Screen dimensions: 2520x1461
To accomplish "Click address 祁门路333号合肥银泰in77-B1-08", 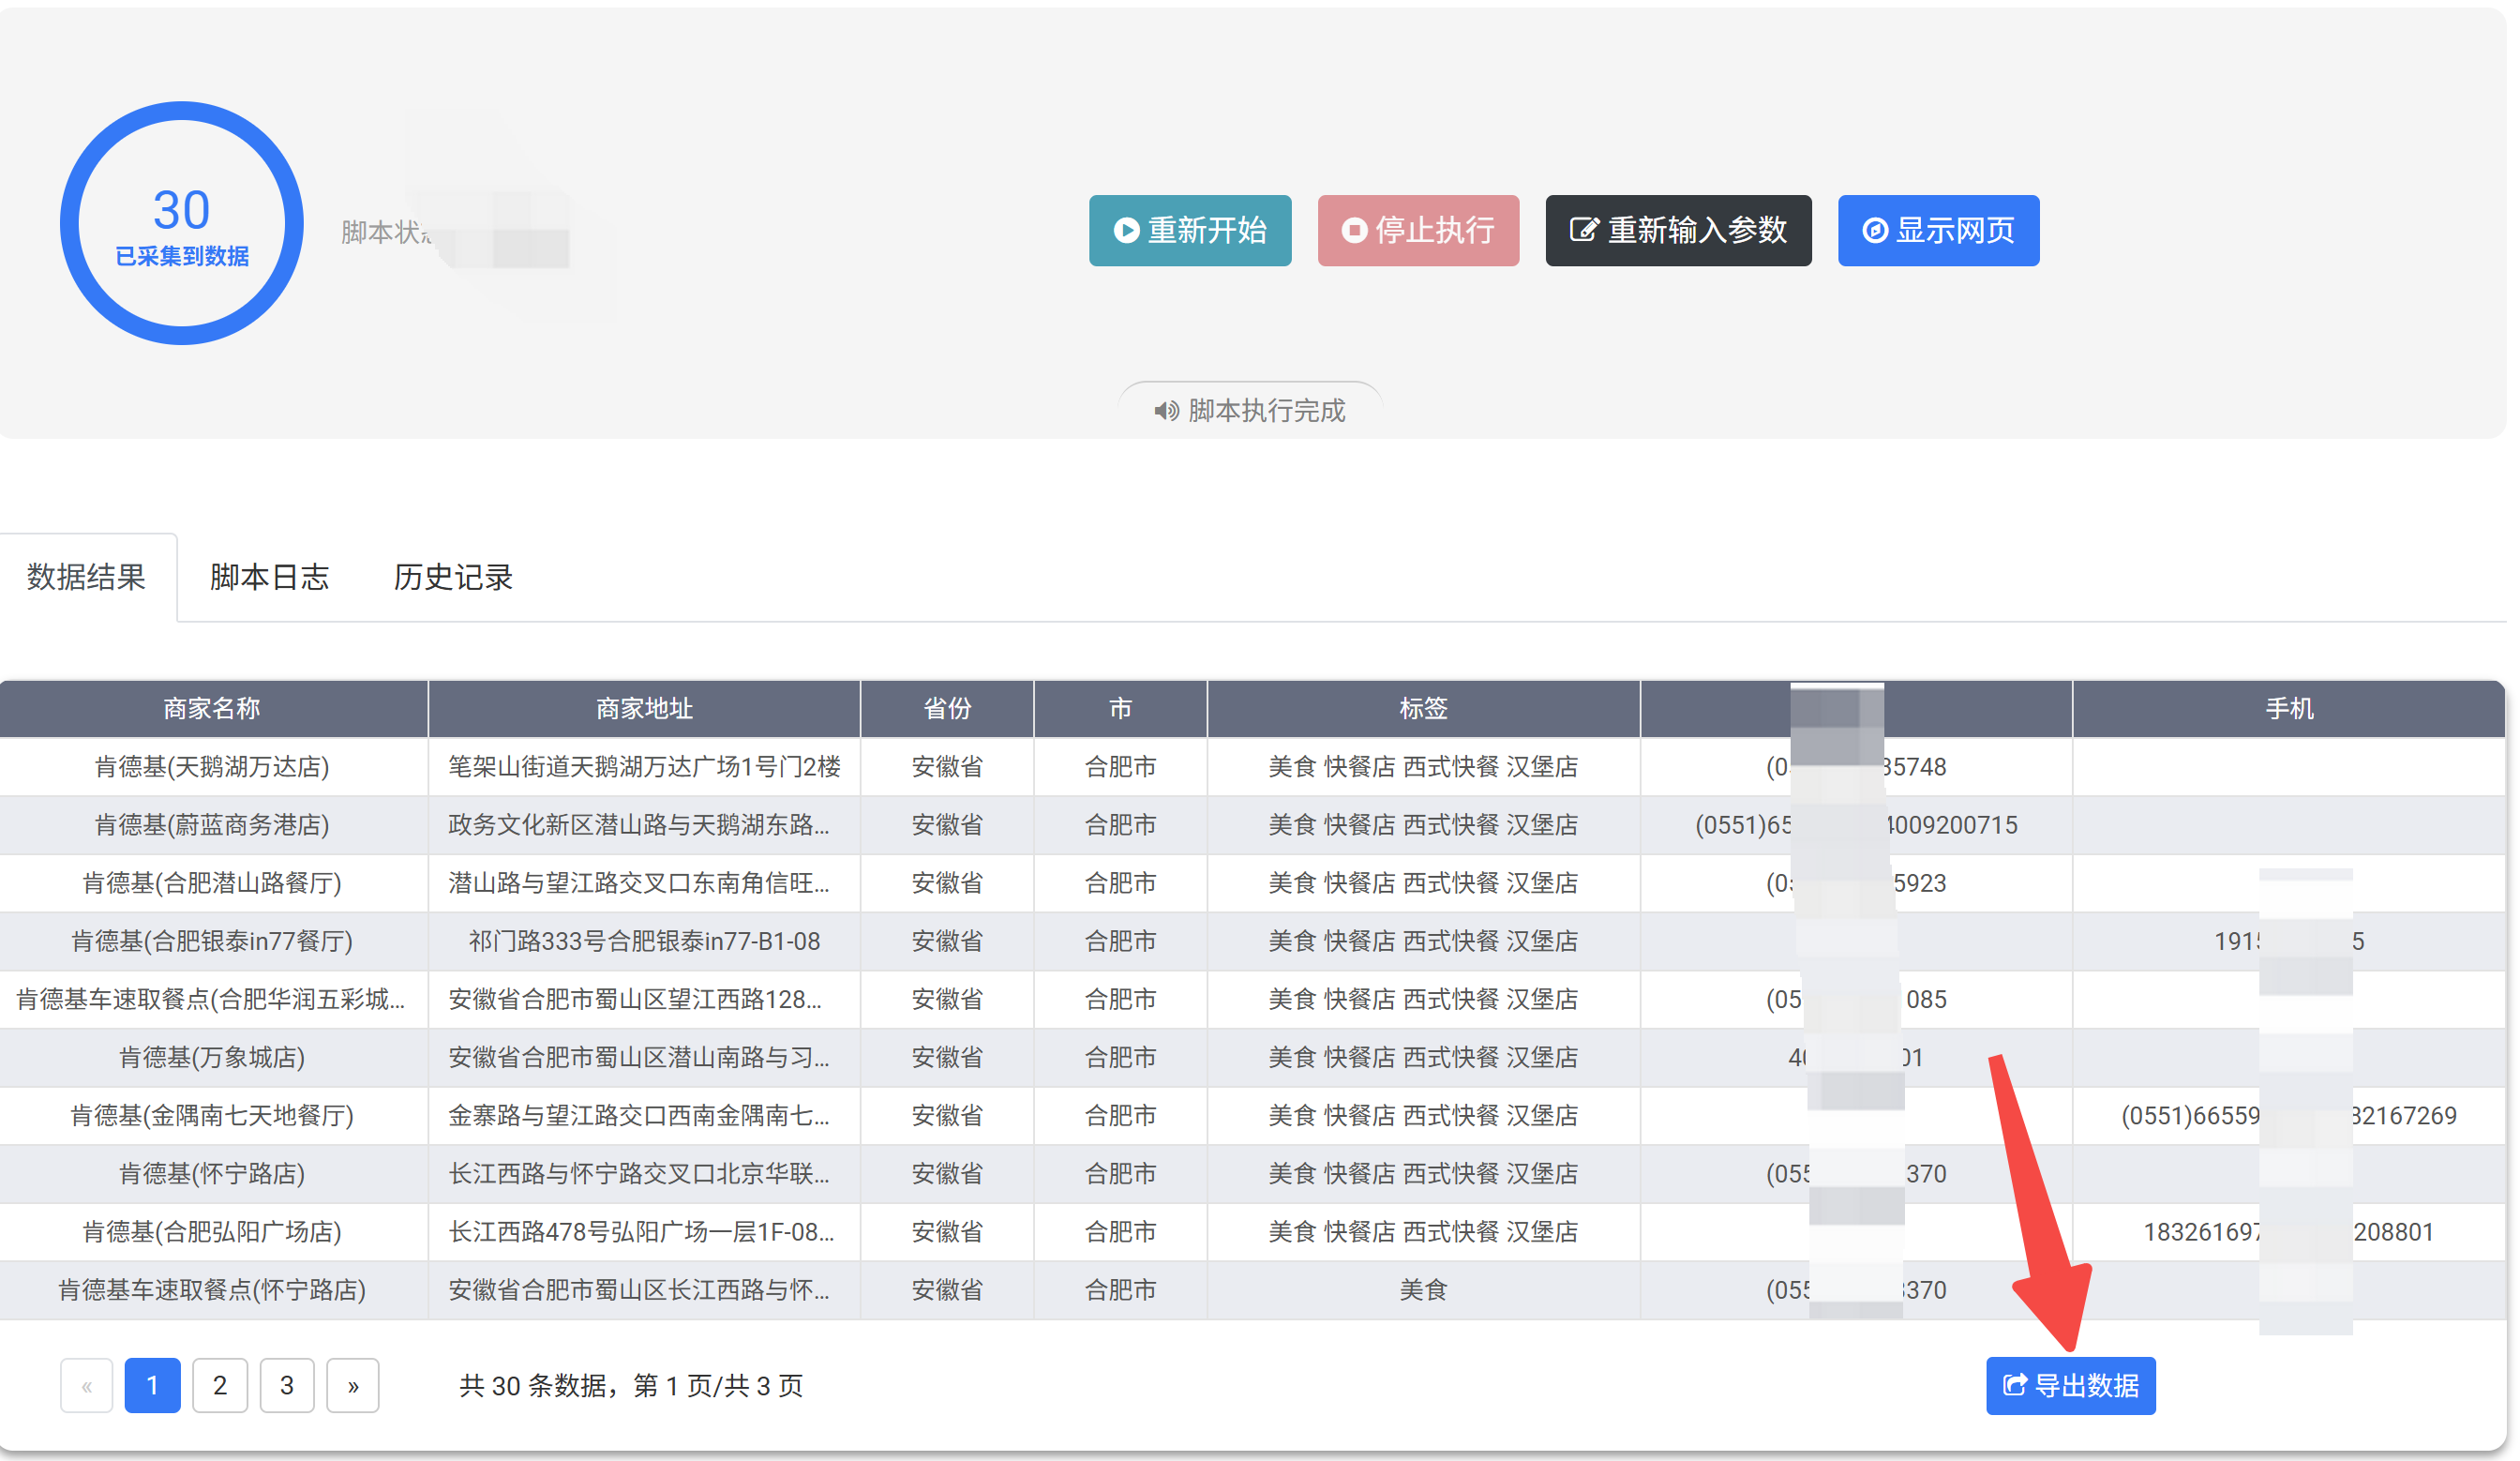I will point(644,941).
